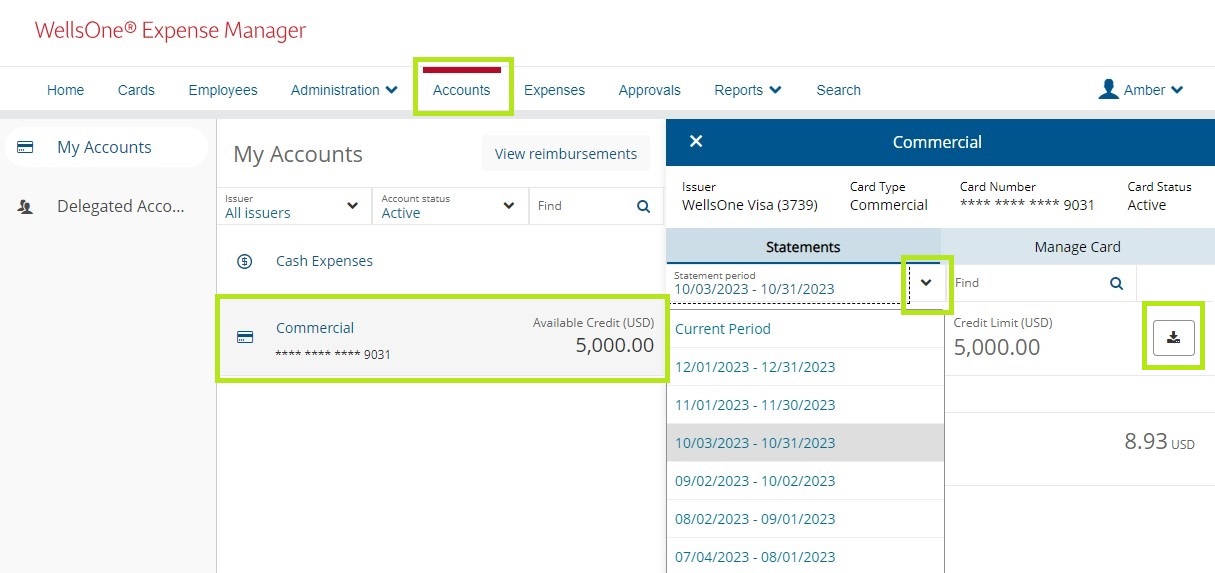This screenshot has width=1215, height=573.
Task: Click the magnifier in statements Find field
Action: (1116, 283)
